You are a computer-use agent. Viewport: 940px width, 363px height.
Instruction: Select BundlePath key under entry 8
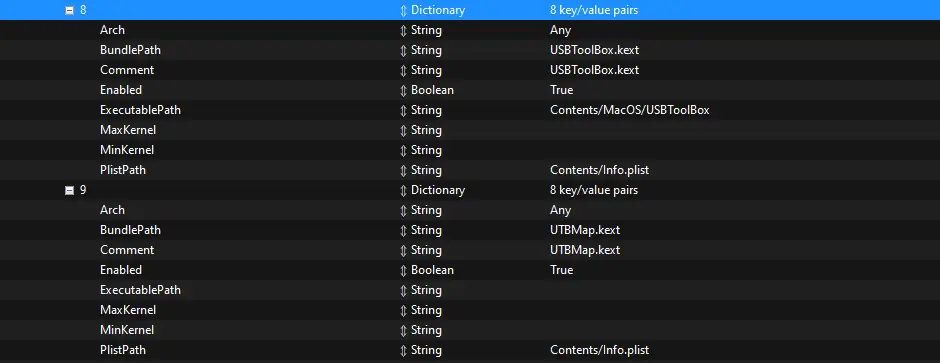(x=130, y=50)
